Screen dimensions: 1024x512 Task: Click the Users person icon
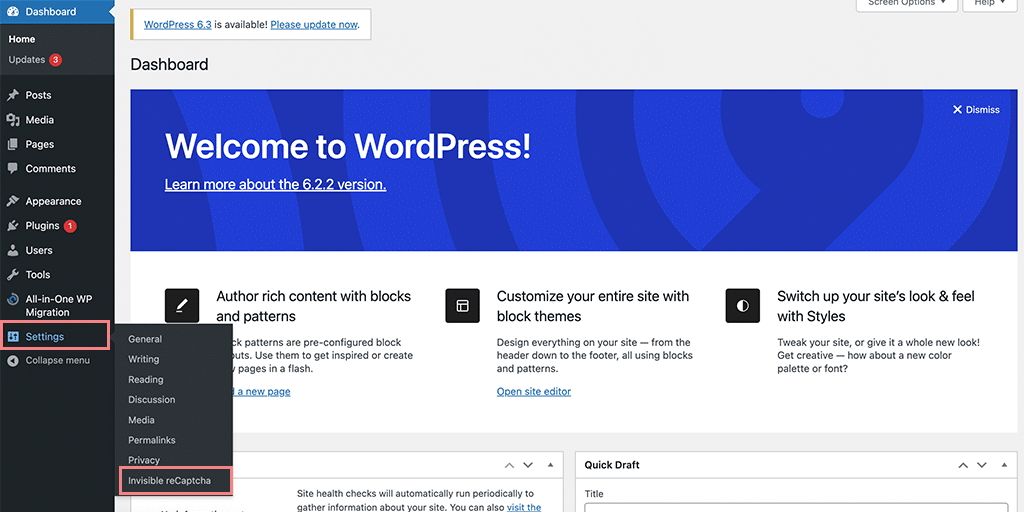tap(13, 250)
